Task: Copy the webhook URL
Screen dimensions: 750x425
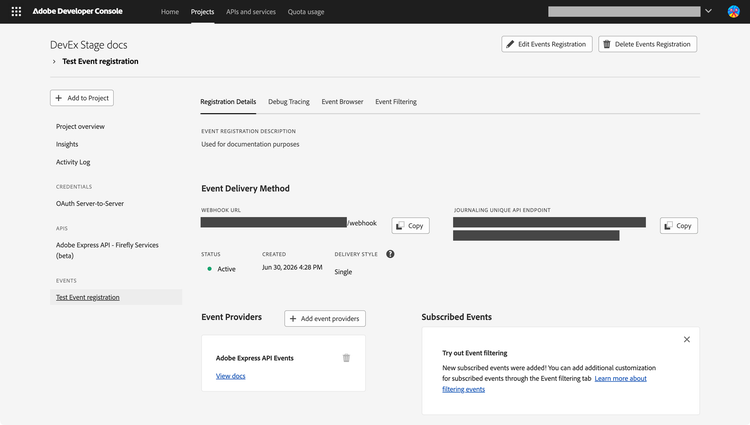Action: click(410, 226)
